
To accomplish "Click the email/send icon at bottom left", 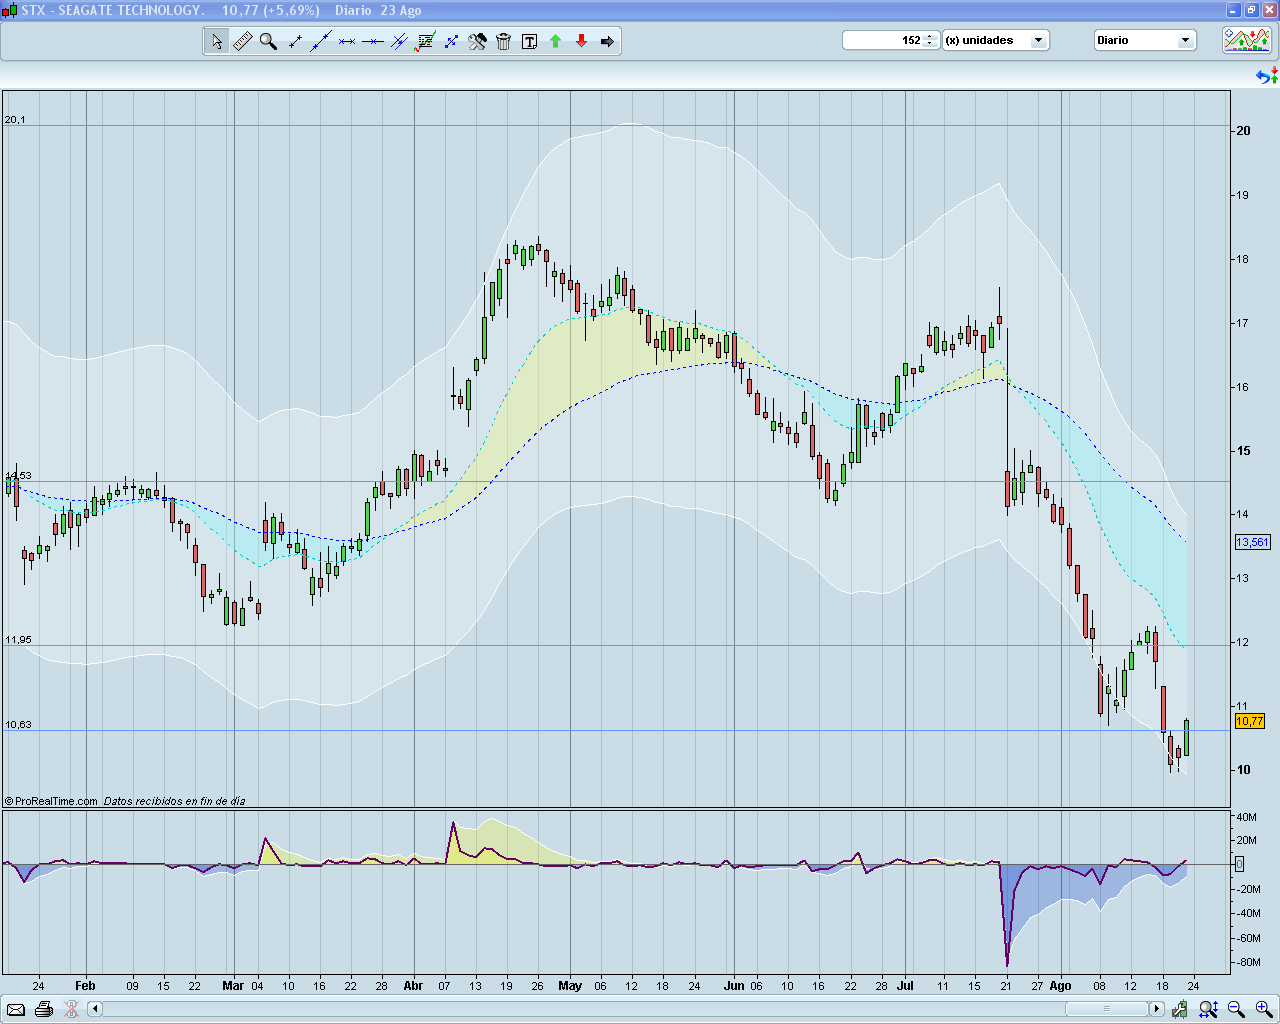I will click(x=16, y=1010).
